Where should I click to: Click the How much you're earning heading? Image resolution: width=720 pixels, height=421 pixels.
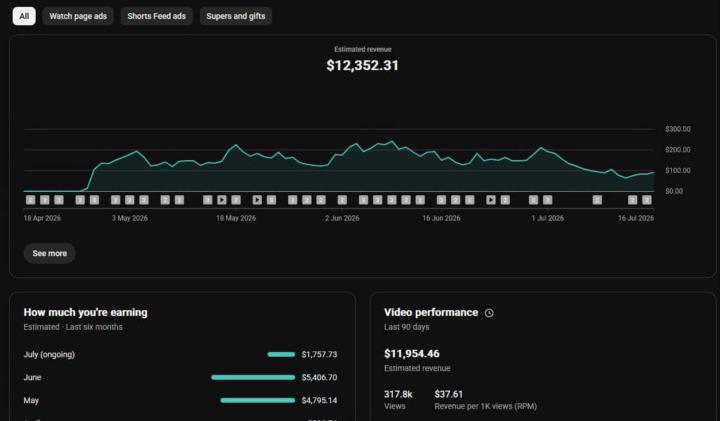(x=85, y=313)
